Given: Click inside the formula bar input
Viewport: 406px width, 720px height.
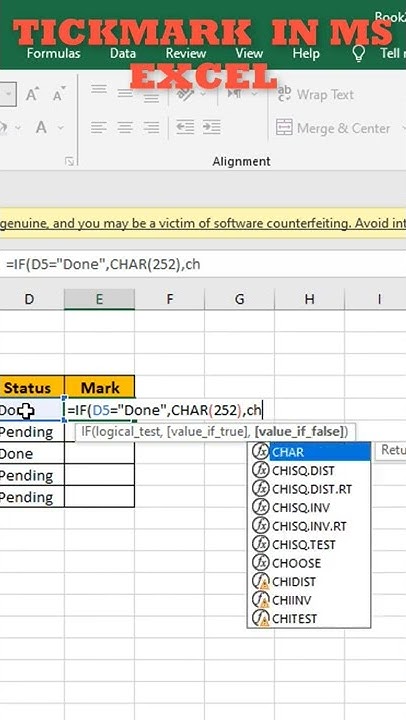Looking at the screenshot, I should (203, 264).
